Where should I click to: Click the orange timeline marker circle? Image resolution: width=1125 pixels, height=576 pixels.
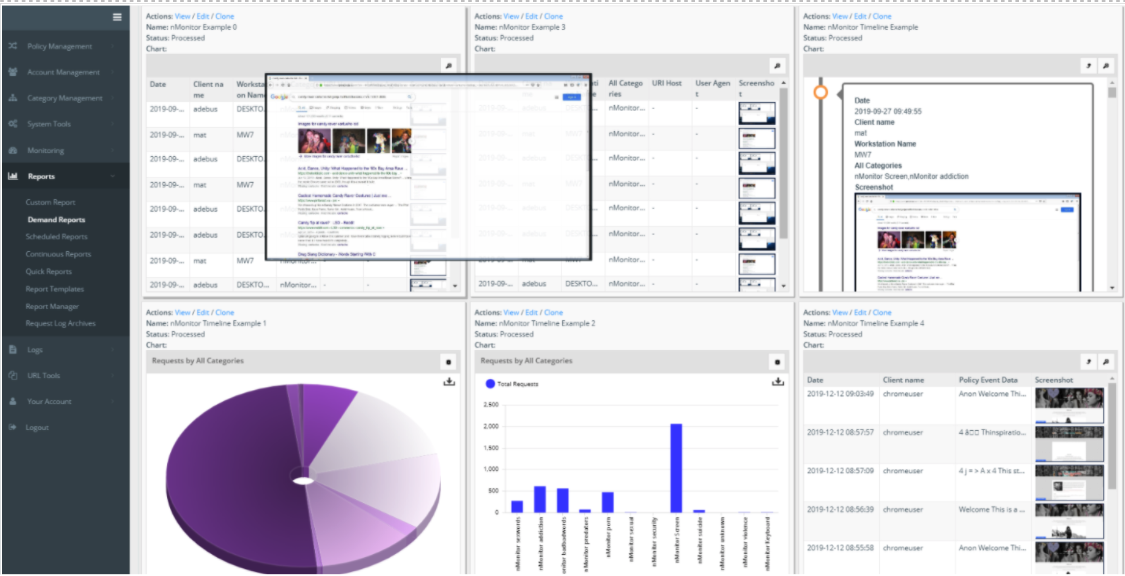point(821,92)
